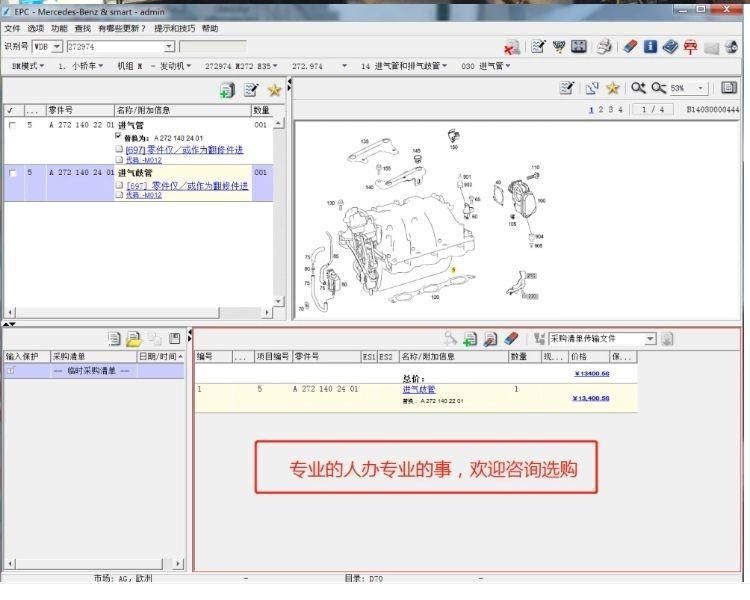Click new shopping list document icon

(114, 339)
